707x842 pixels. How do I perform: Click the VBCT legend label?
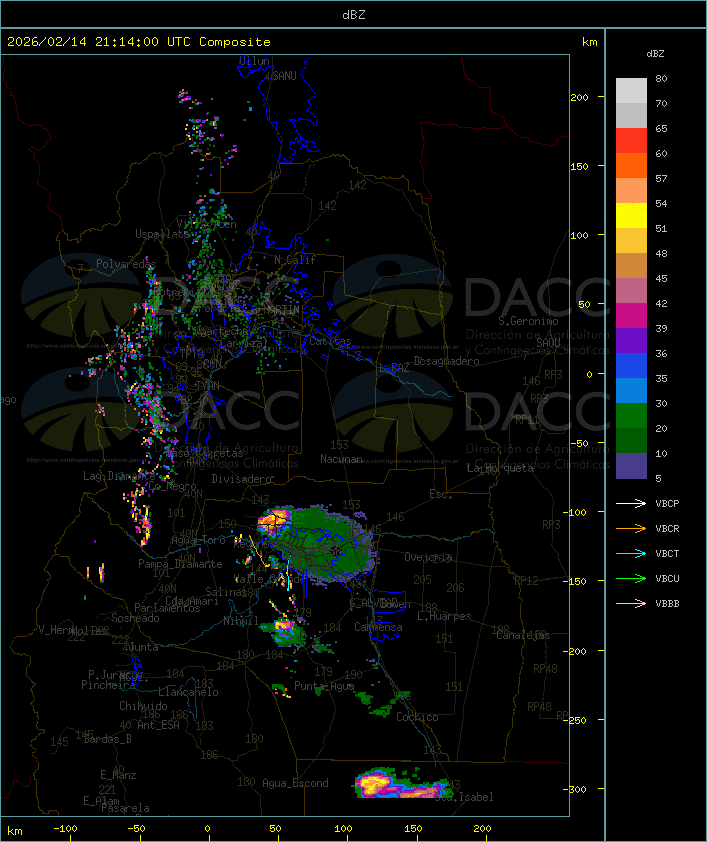point(667,554)
